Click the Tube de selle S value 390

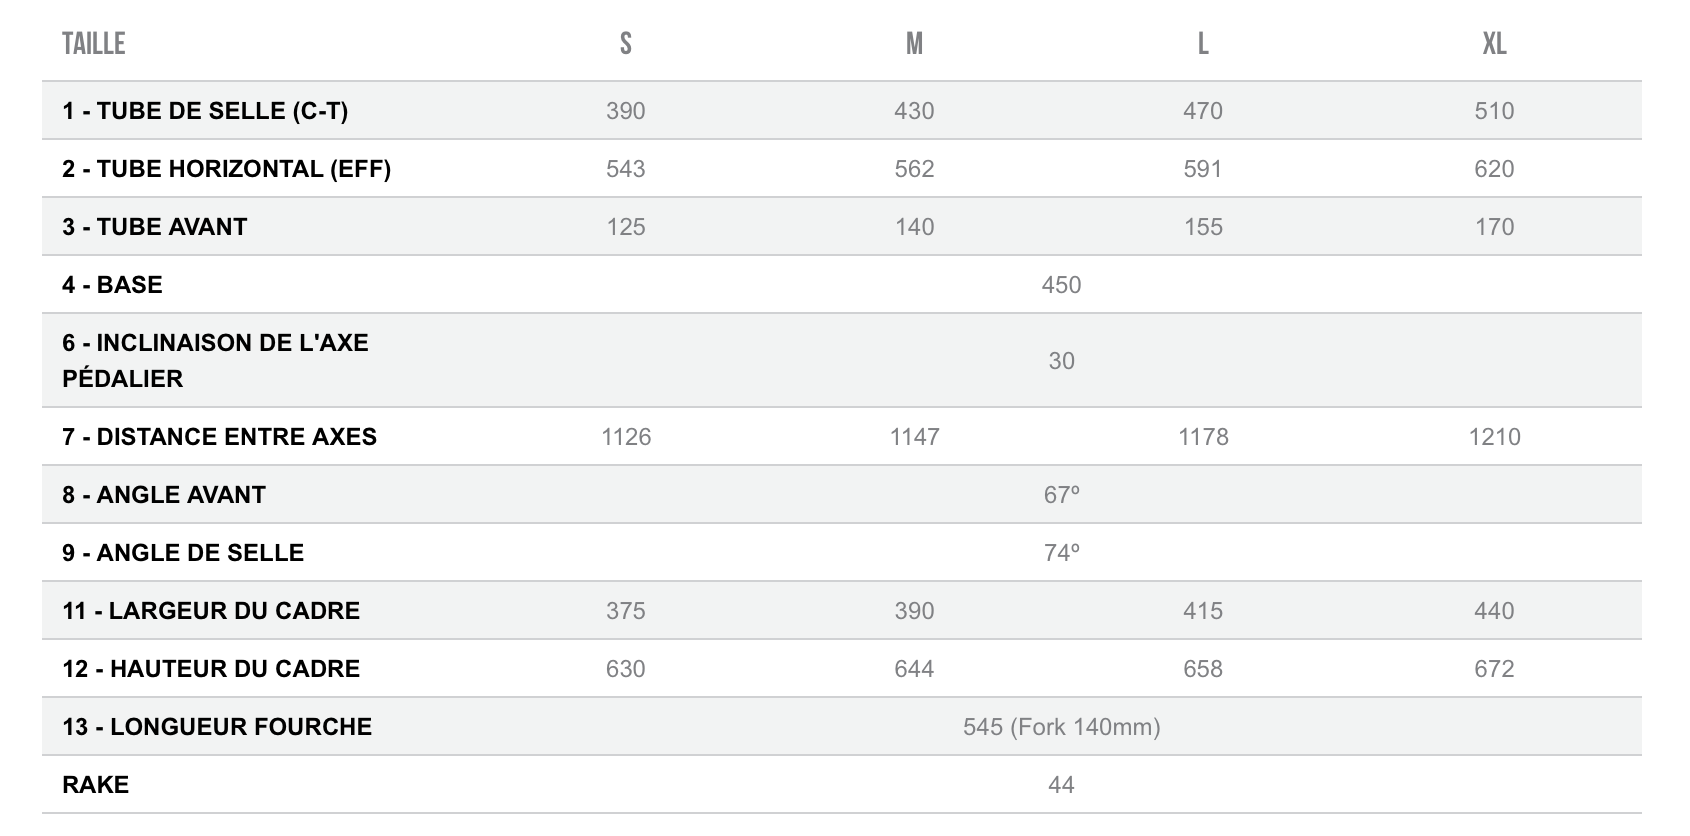(x=625, y=111)
